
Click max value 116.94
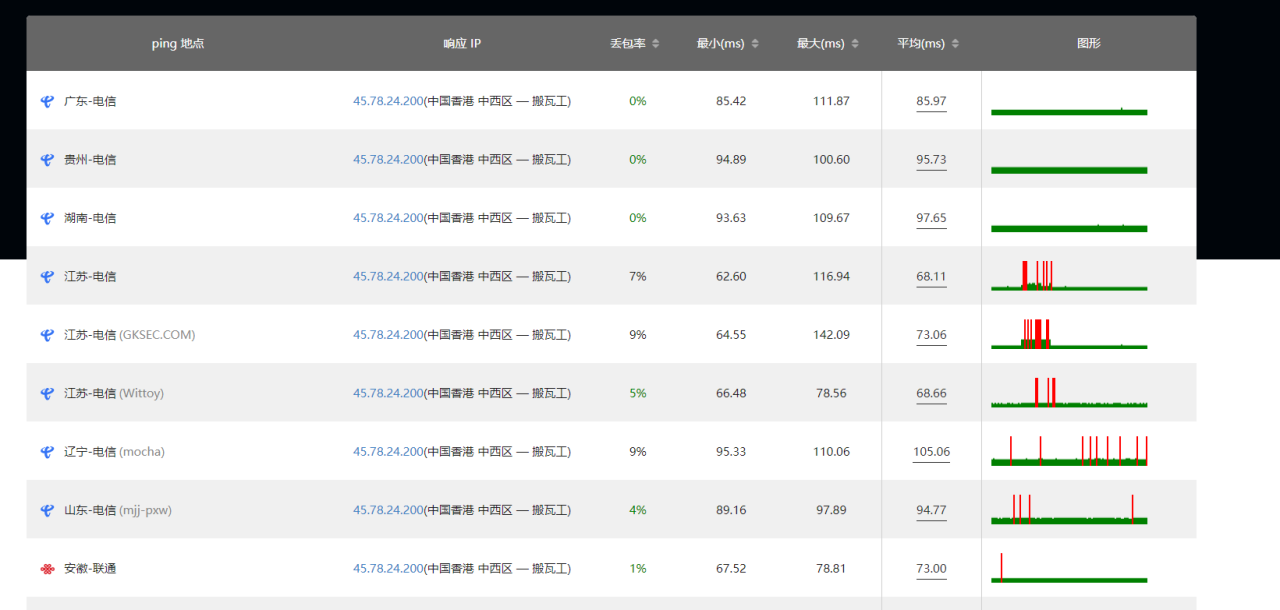pos(831,276)
